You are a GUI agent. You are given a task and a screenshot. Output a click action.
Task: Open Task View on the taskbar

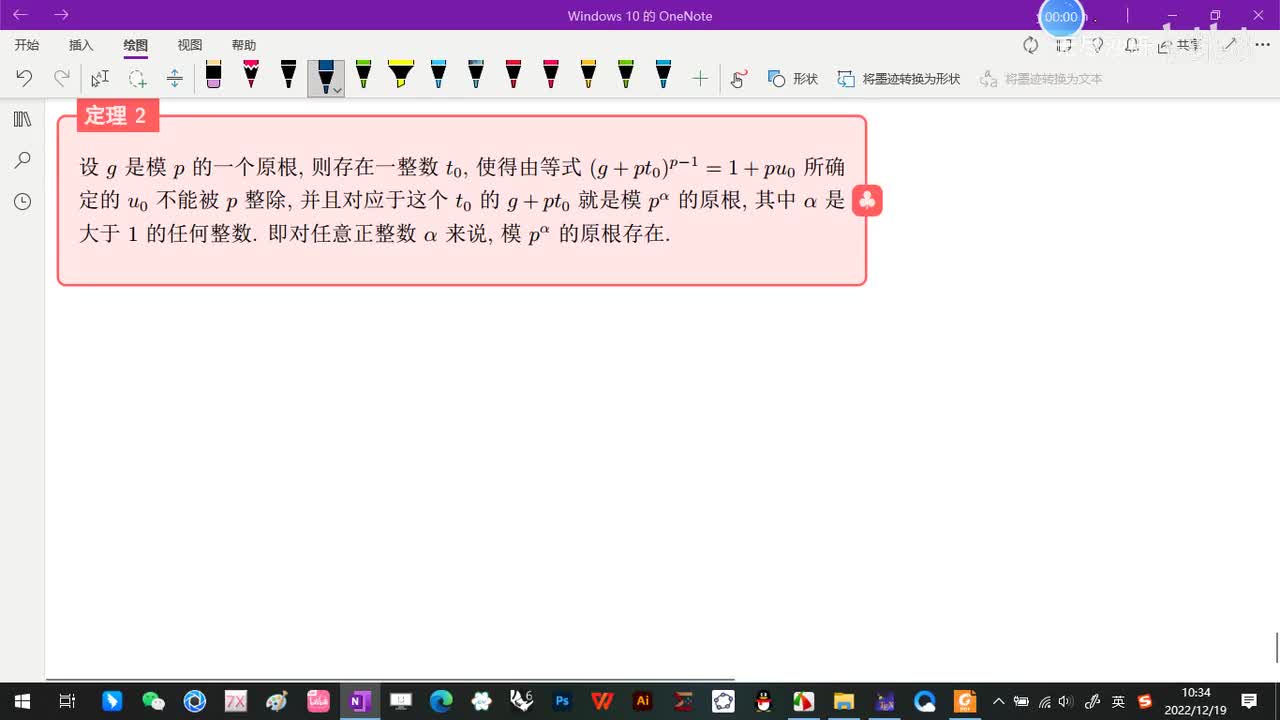[67, 701]
